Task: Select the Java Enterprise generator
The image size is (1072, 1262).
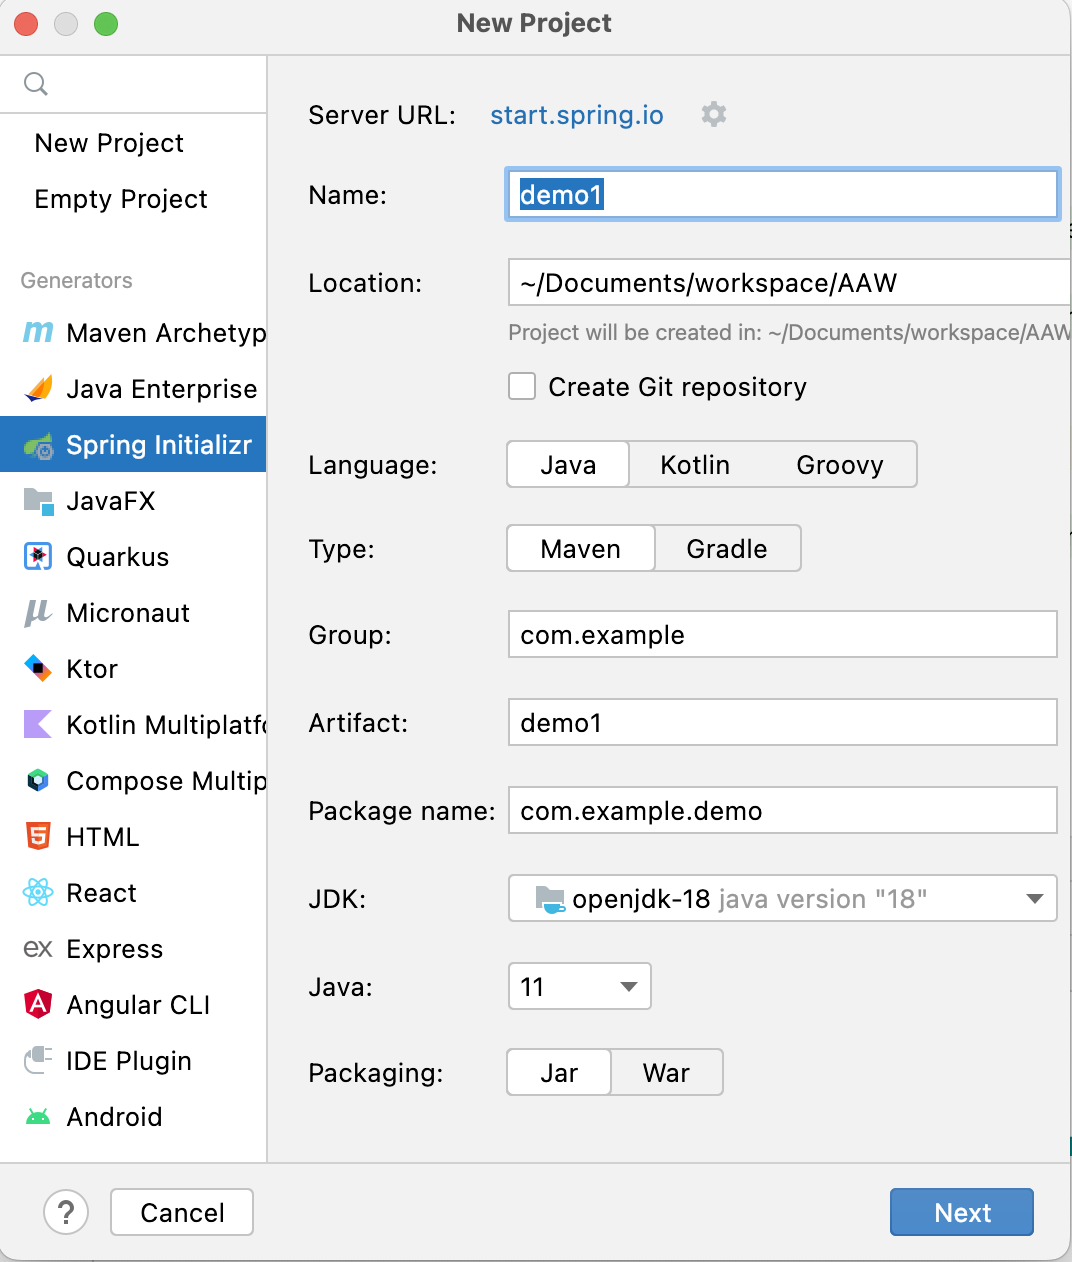Action: 161,389
